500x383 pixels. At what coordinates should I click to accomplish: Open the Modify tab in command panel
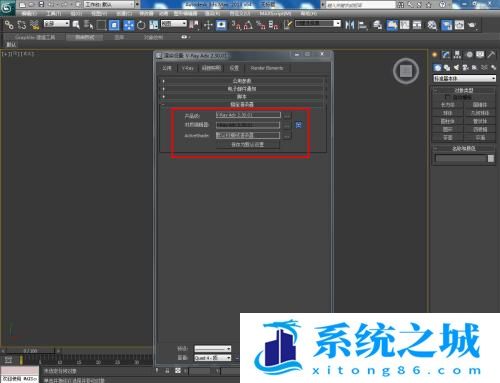(446, 54)
